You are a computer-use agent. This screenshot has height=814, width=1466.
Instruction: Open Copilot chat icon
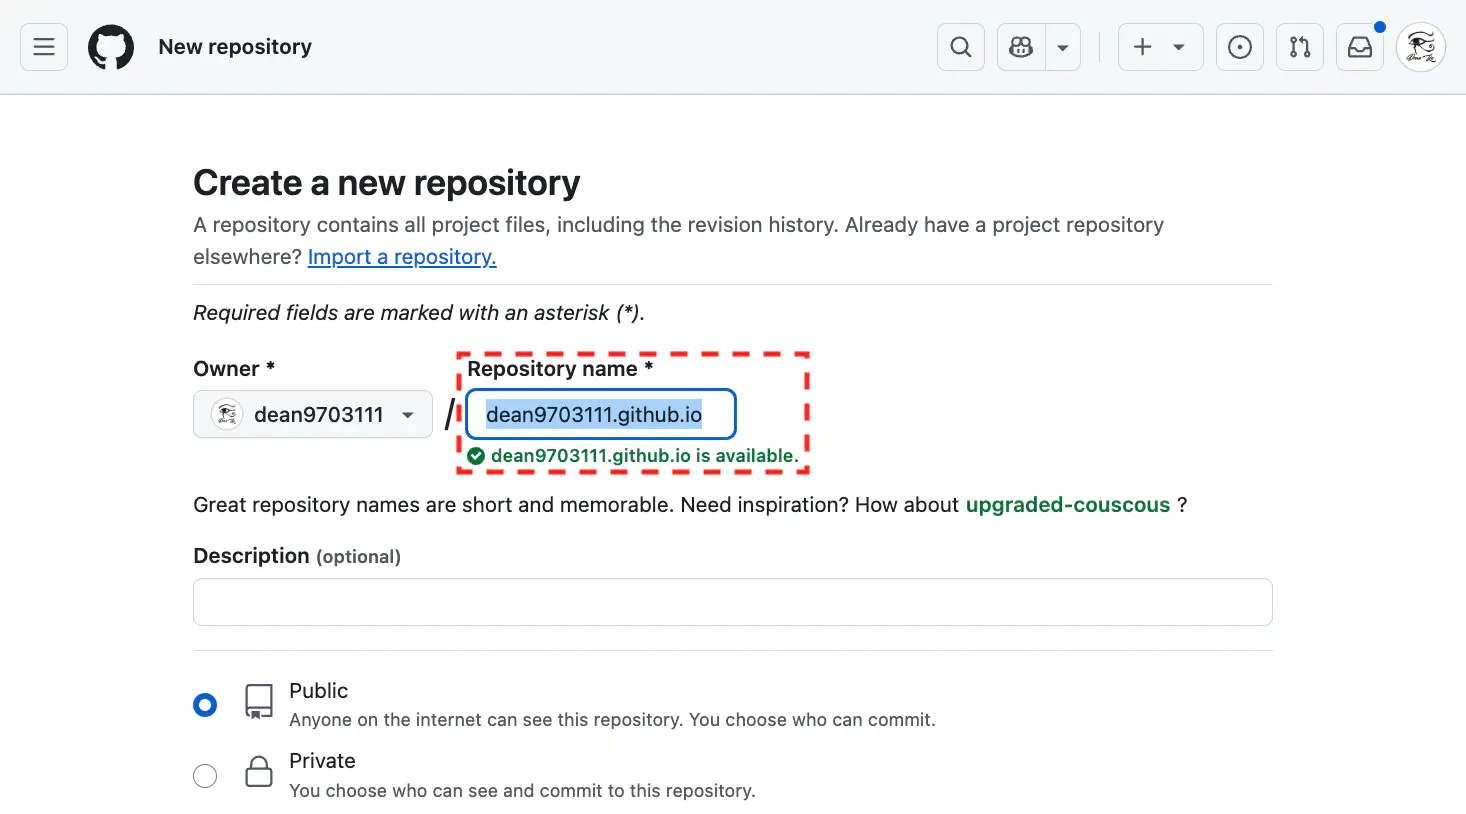click(1021, 47)
